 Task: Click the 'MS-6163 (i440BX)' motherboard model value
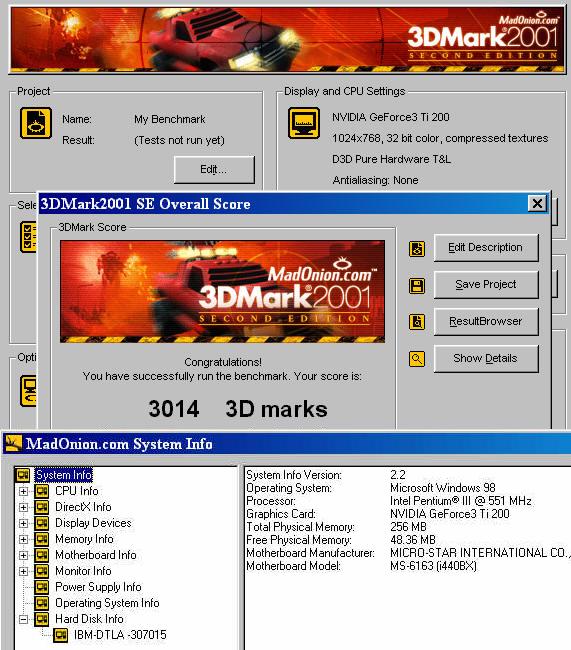tap(433, 566)
